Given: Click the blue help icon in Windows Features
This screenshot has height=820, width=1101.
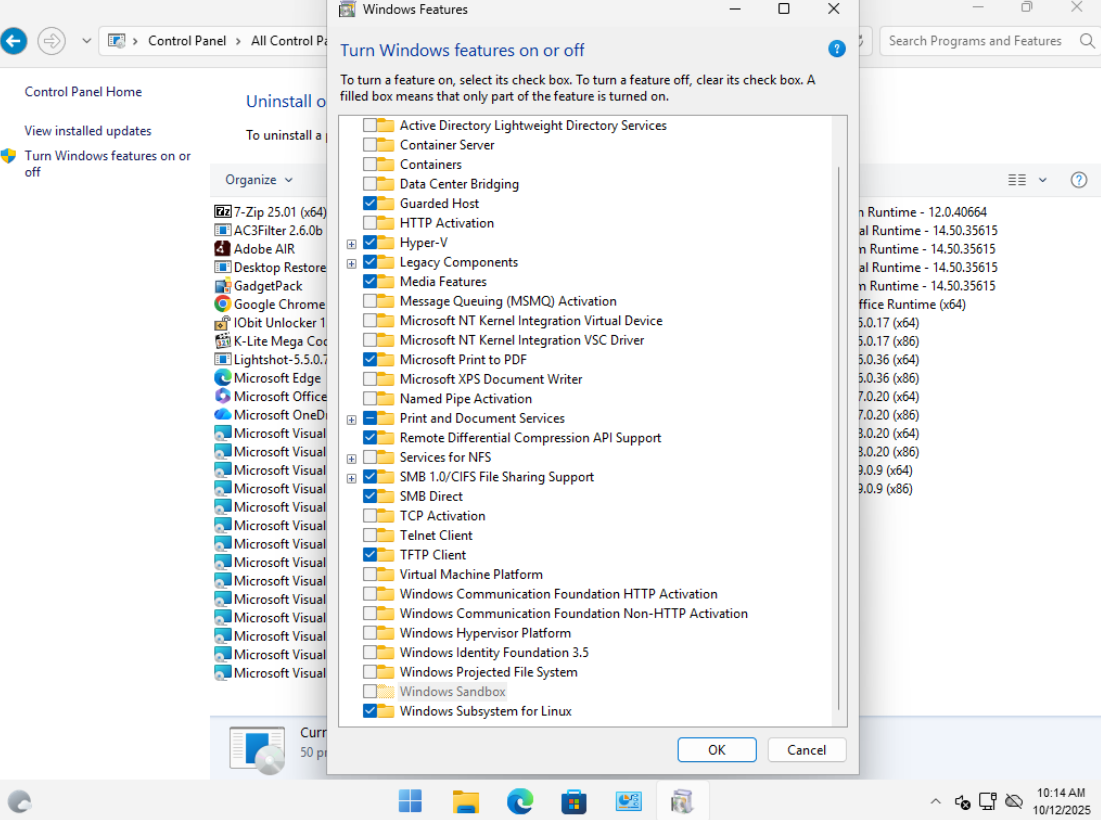Looking at the screenshot, I should tap(836, 49).
